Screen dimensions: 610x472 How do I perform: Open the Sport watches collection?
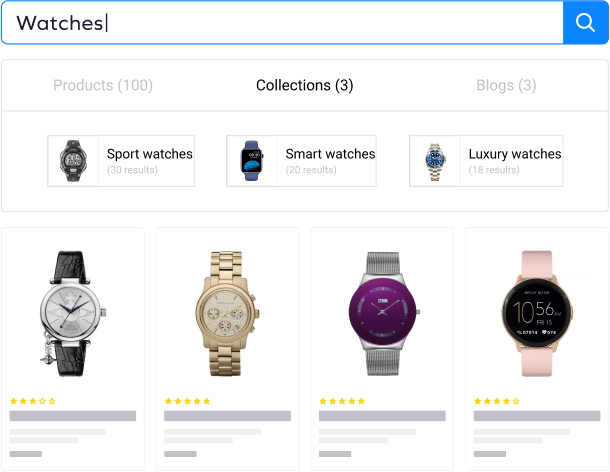(121, 161)
